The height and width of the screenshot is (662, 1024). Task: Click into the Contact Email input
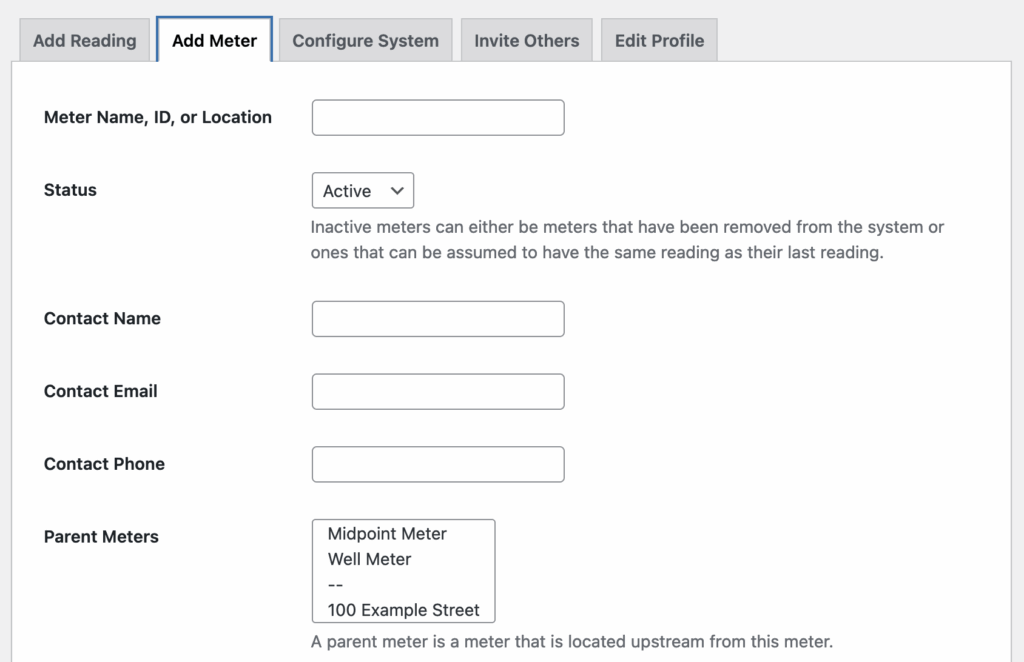tap(438, 392)
